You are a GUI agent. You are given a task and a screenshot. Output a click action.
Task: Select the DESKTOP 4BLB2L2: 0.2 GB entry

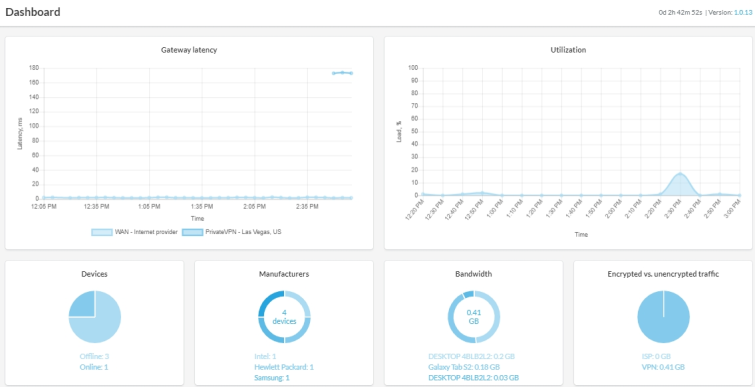pos(471,357)
